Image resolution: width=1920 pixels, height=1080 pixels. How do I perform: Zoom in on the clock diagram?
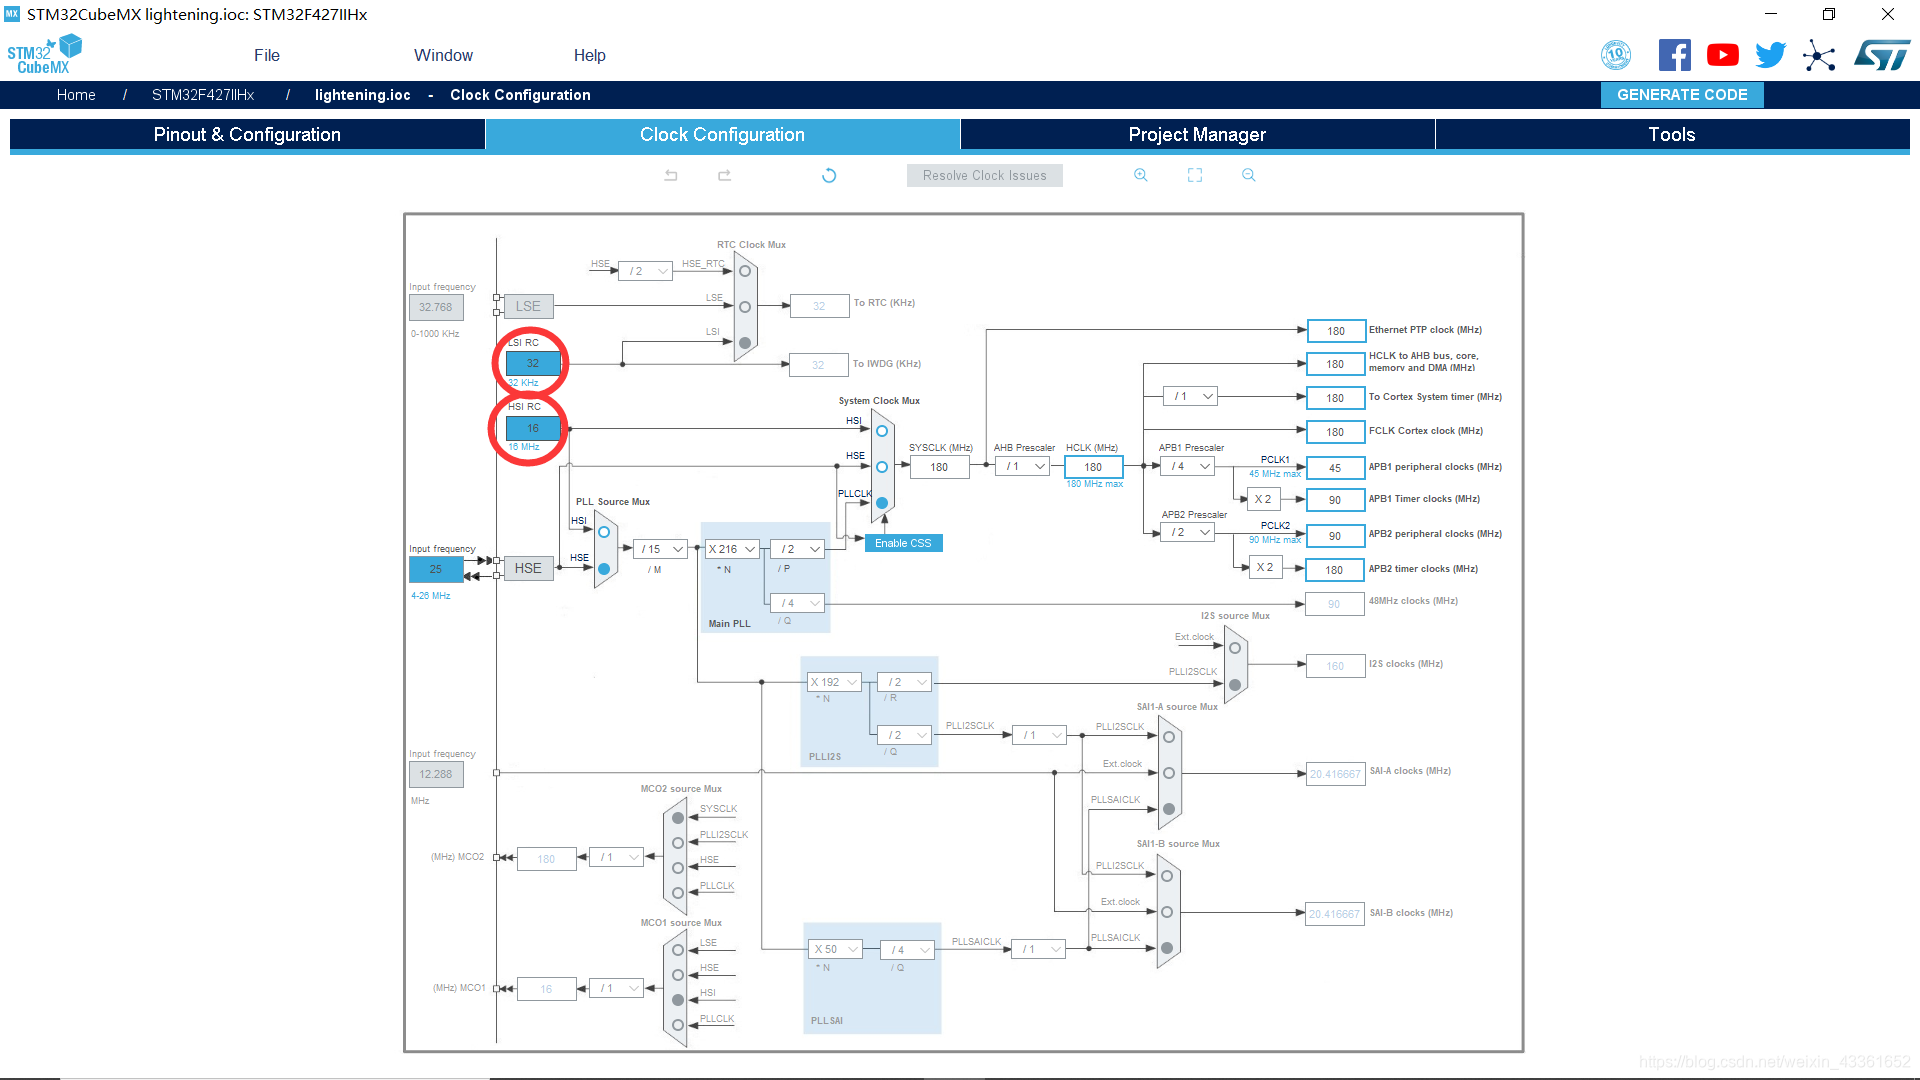pyautogui.click(x=1140, y=175)
